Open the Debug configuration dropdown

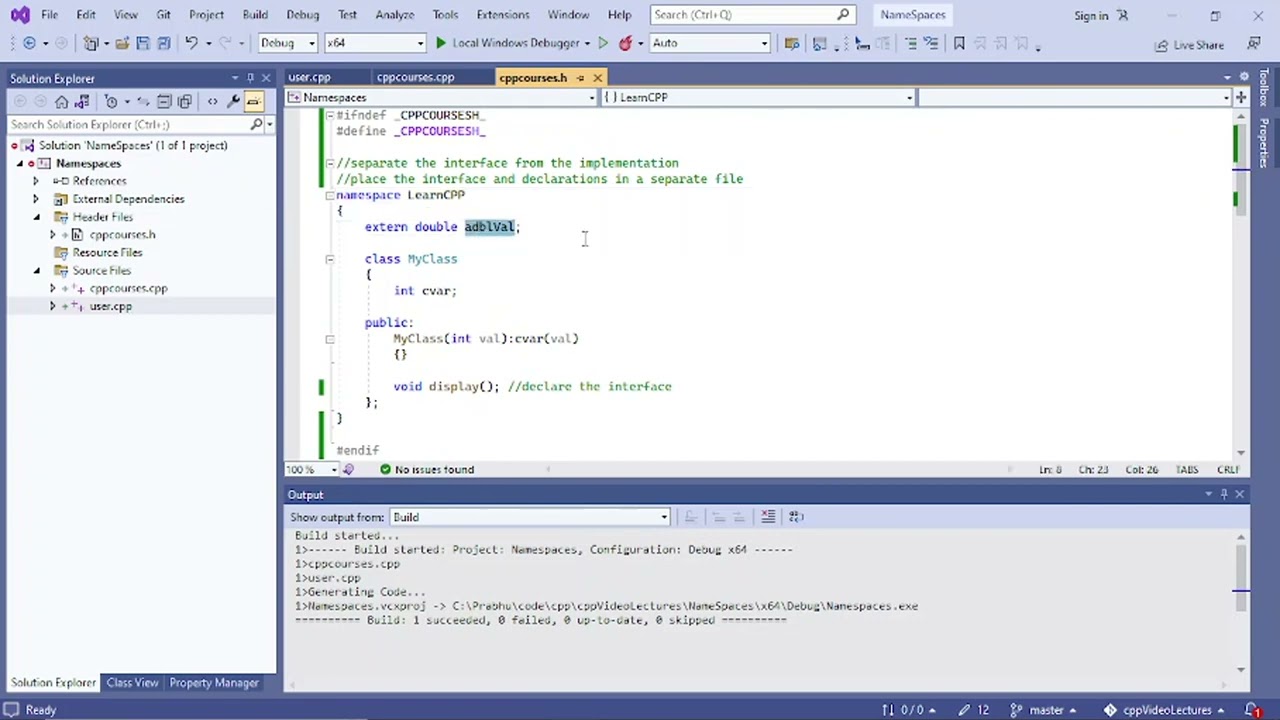pyautogui.click(x=287, y=43)
